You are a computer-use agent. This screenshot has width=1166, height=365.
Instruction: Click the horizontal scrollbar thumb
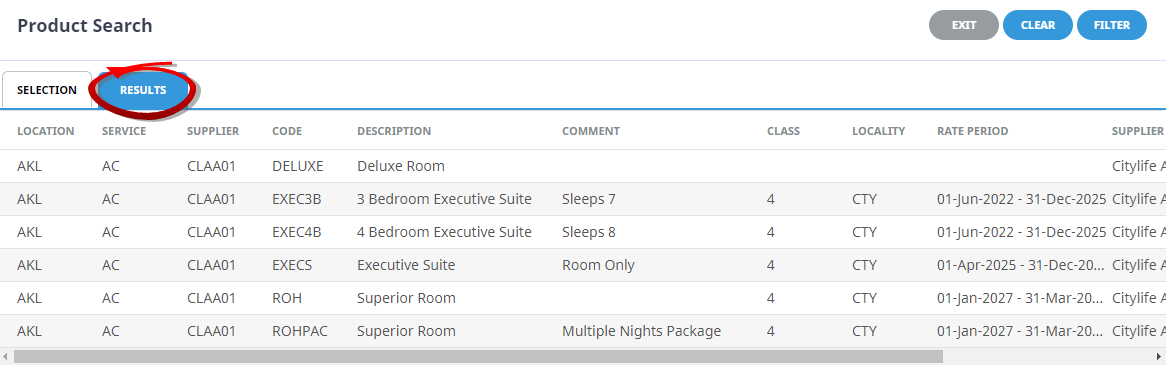click(x=478, y=356)
